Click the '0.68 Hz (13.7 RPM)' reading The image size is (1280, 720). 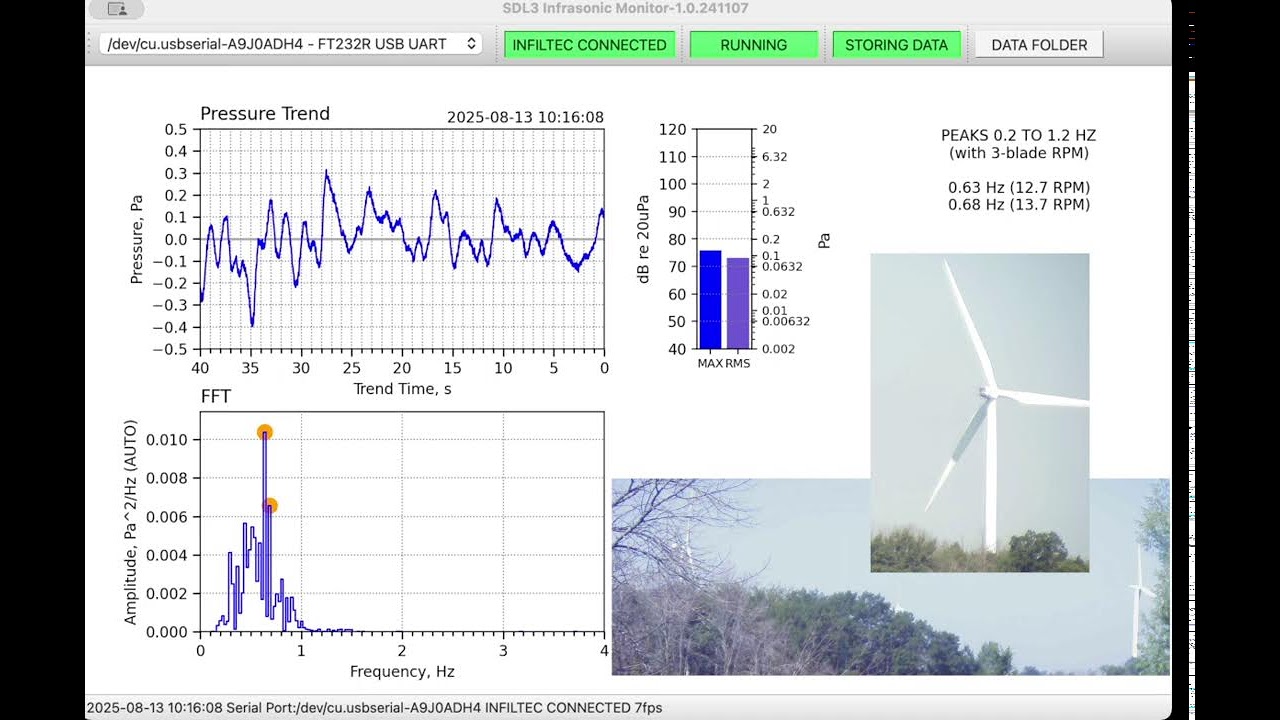coord(1019,205)
